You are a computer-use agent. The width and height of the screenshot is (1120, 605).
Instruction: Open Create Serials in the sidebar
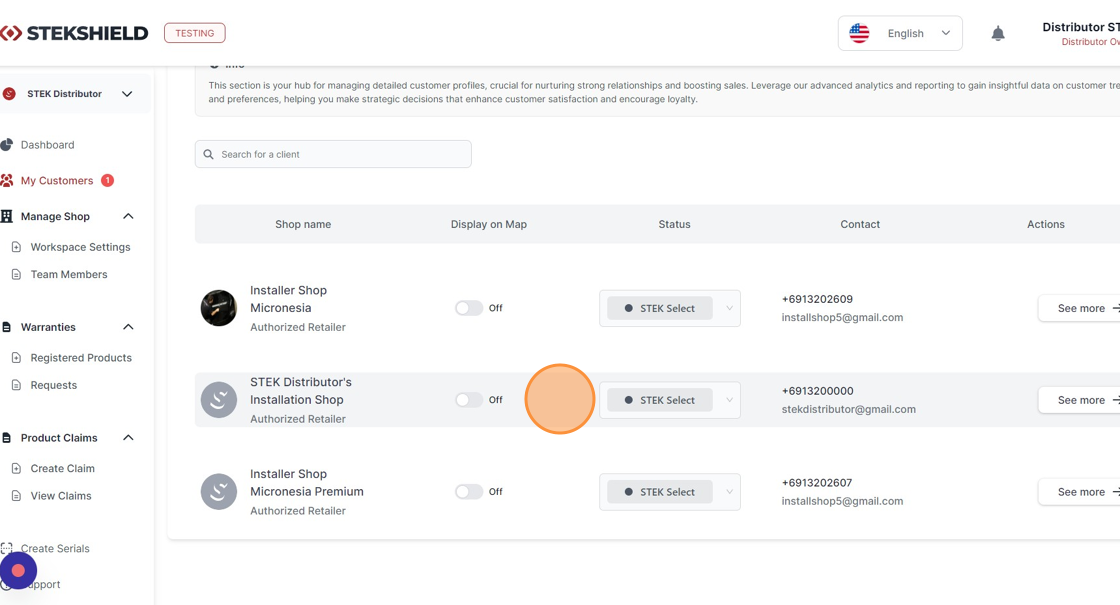[x=55, y=549]
